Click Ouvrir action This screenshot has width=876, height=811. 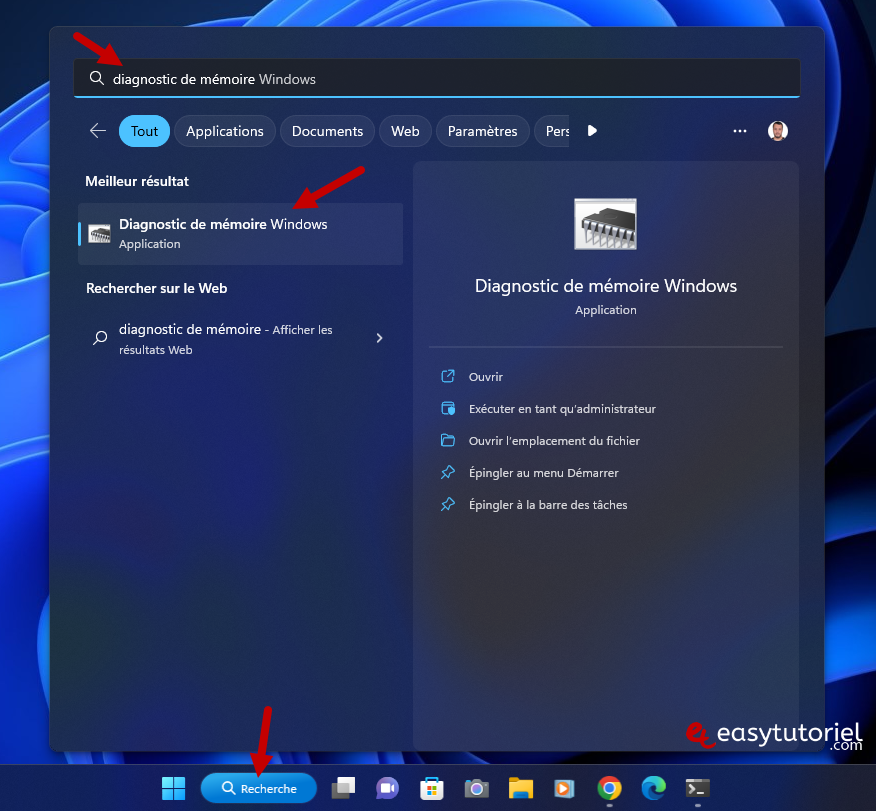485,377
